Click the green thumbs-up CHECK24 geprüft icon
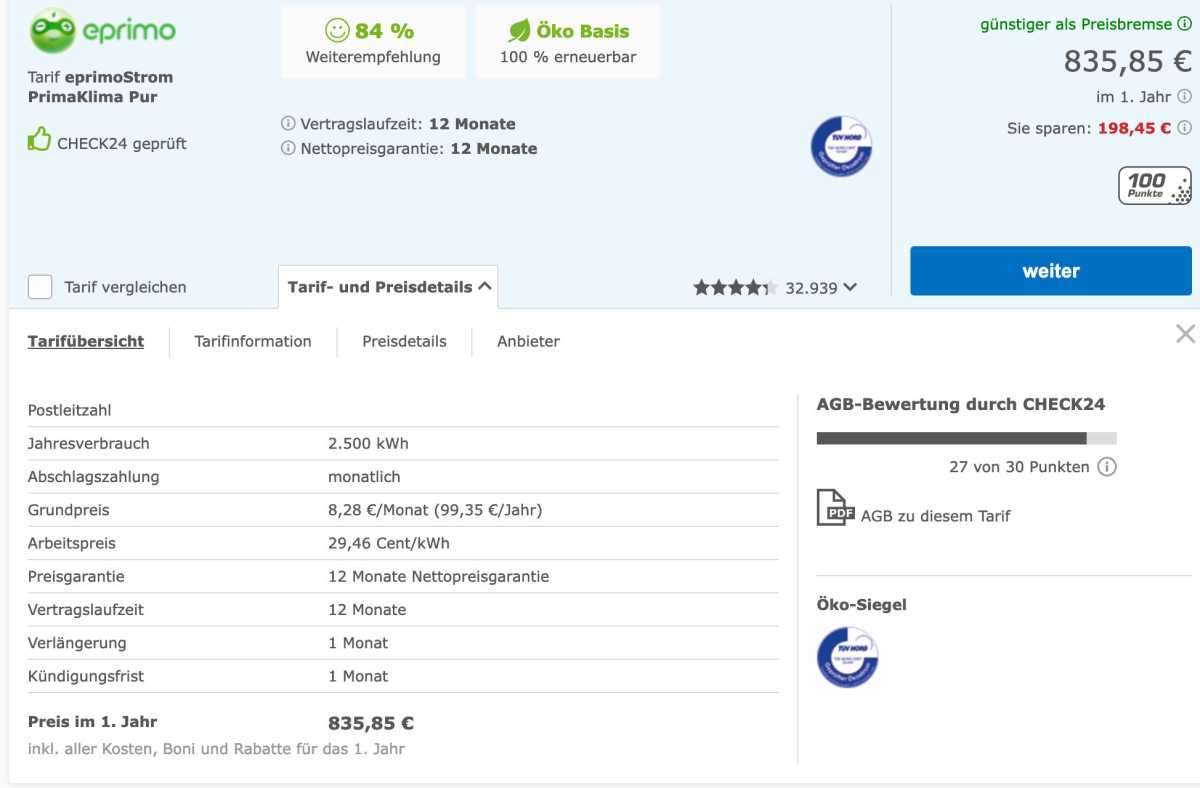The image size is (1200, 788). (39, 141)
